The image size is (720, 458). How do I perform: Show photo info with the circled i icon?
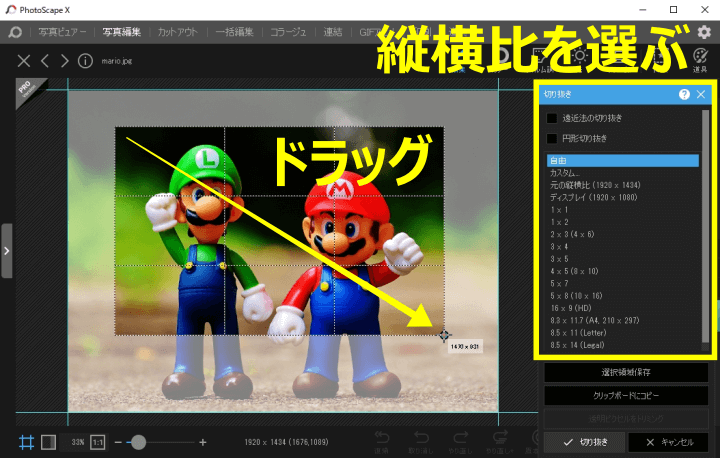(x=85, y=61)
